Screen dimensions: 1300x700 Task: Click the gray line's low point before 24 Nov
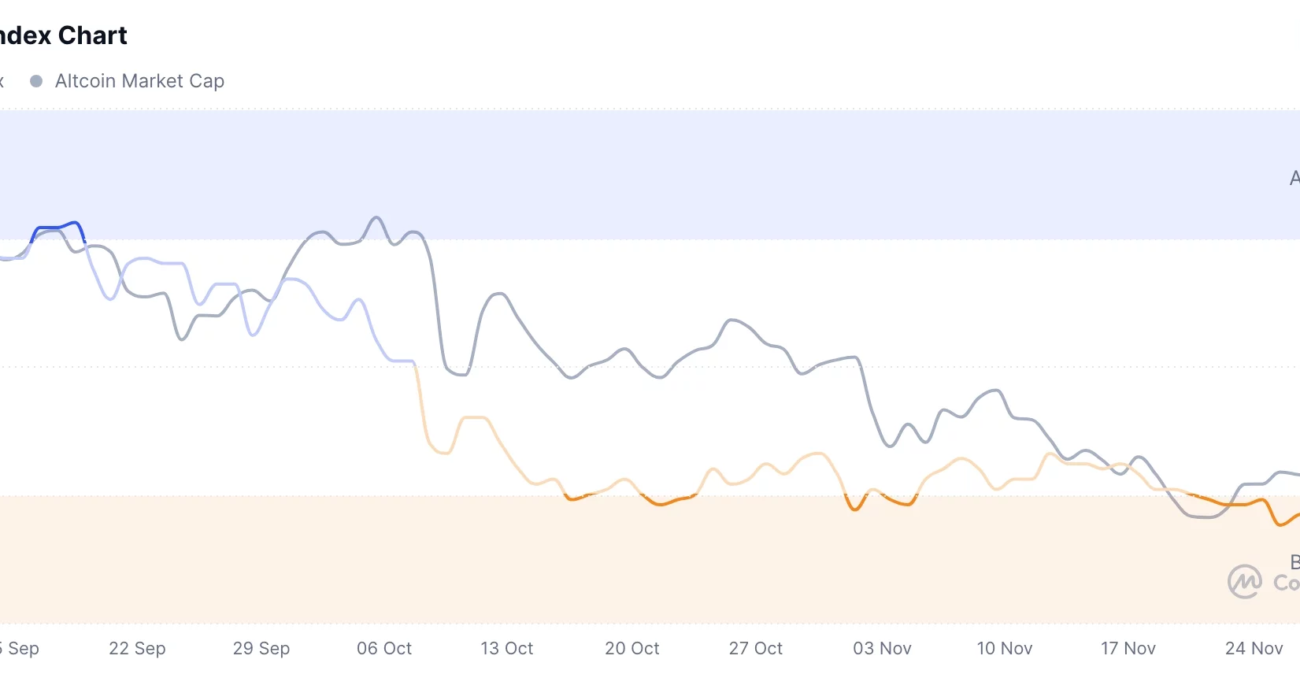click(x=1203, y=517)
